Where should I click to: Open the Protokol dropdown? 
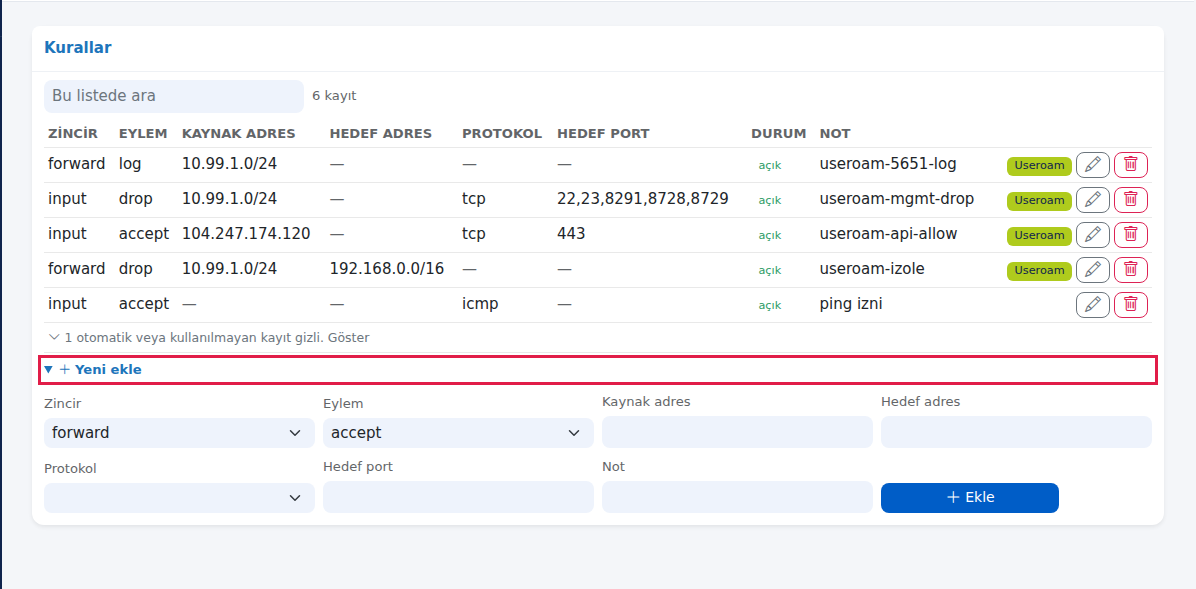coord(179,497)
